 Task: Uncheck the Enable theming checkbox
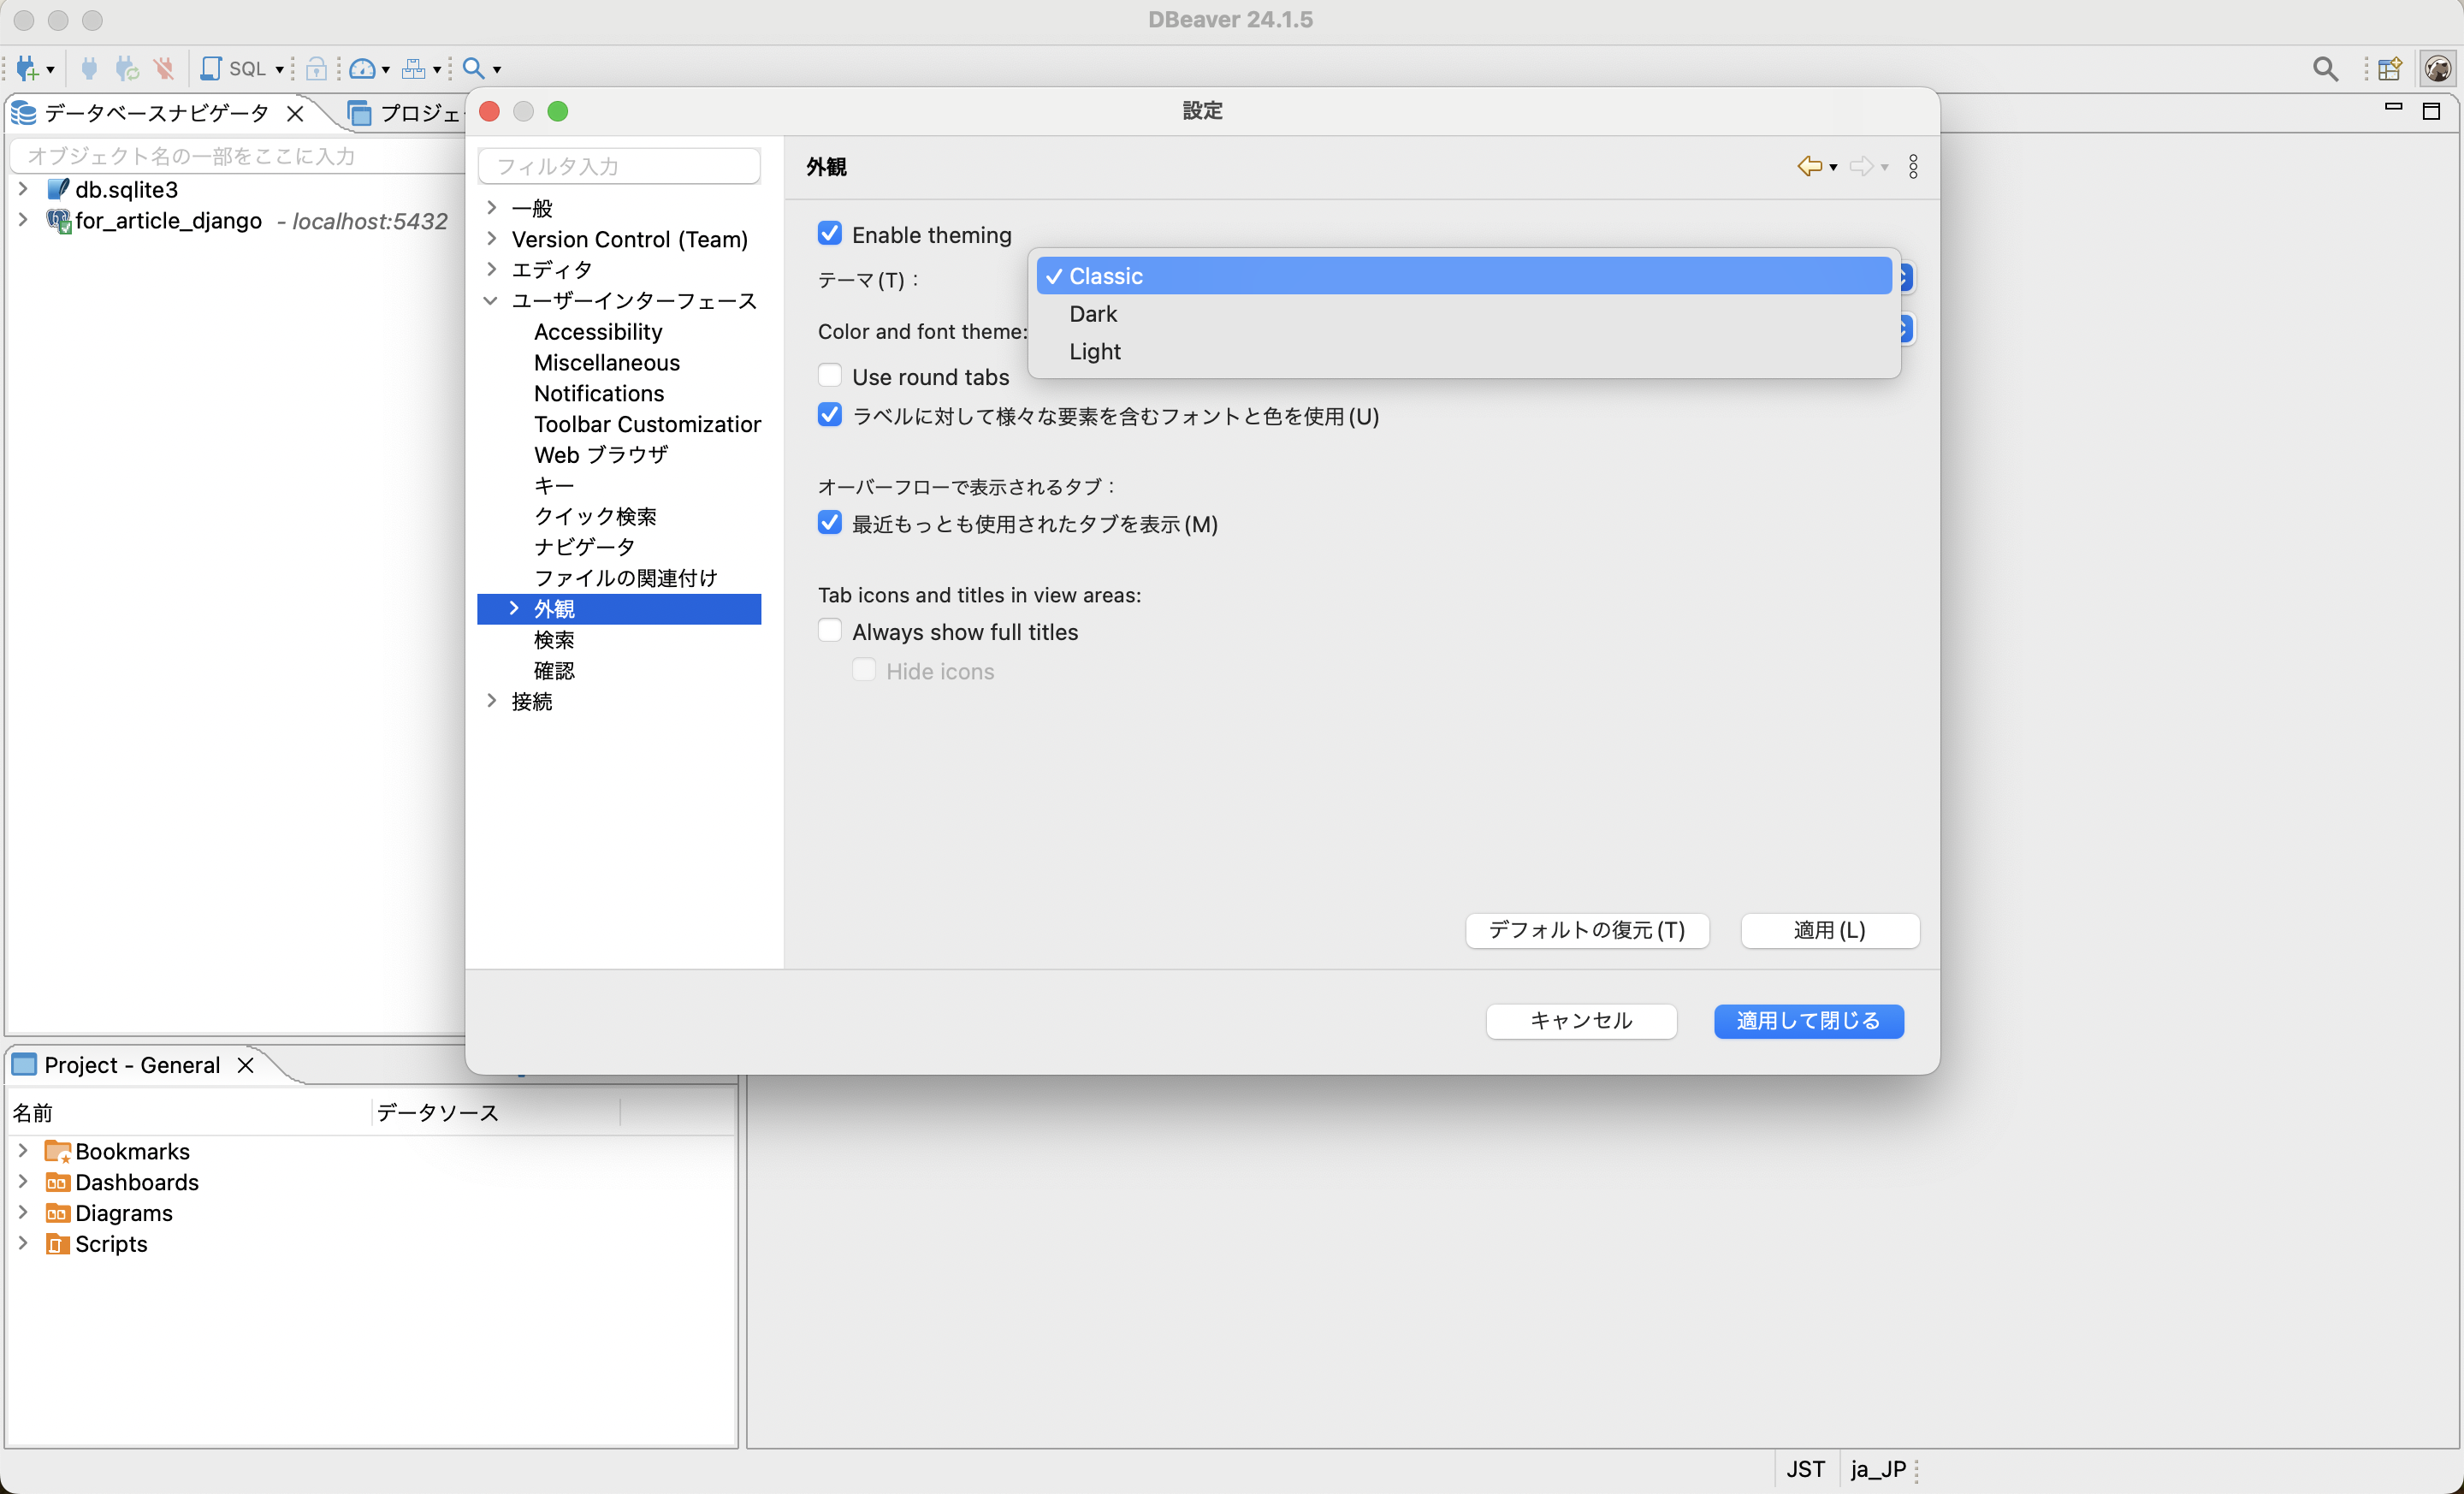830,233
